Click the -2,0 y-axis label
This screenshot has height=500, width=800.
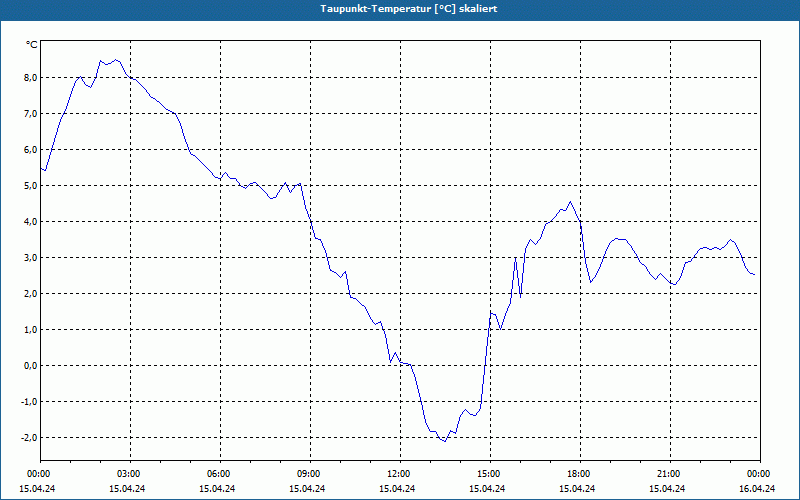(30, 437)
